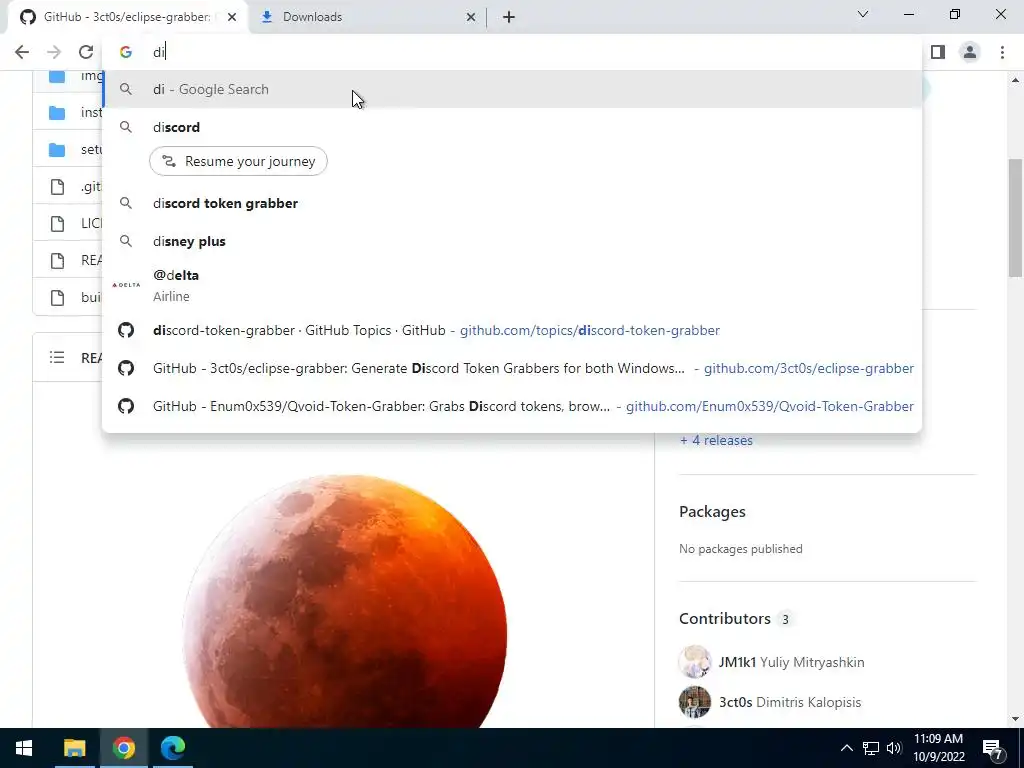Go back with the browser back arrow
Screen dimensions: 1024x768
tap(22, 52)
